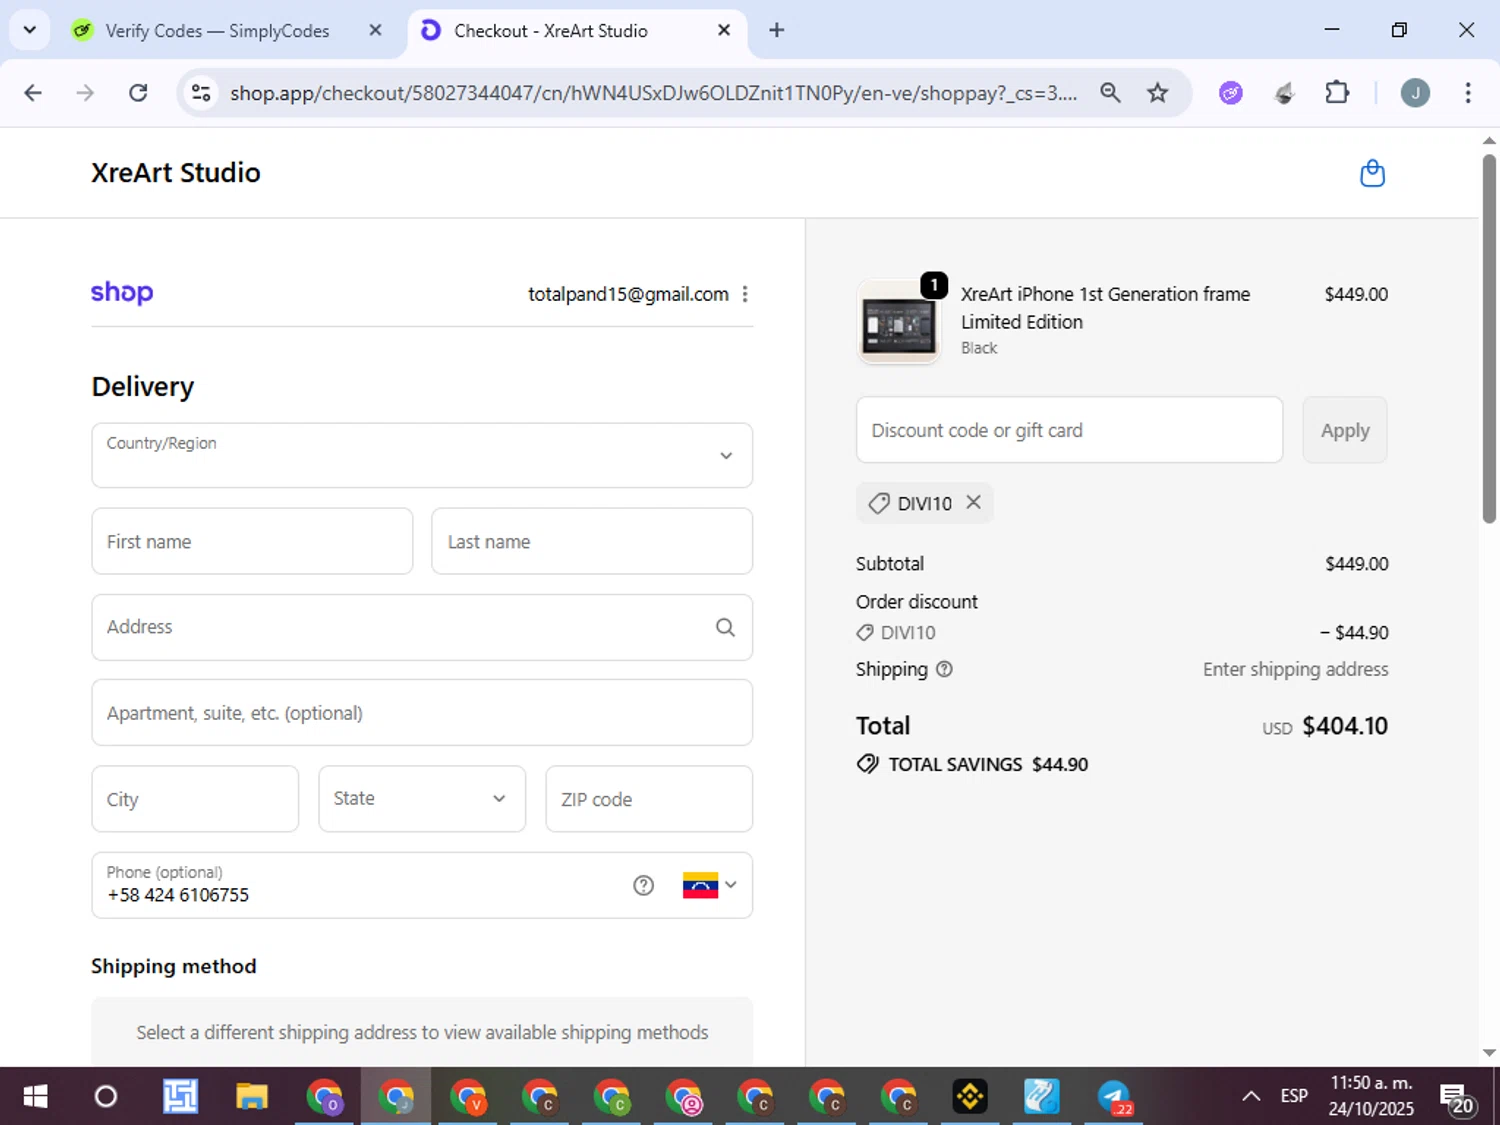Click the 'Select a different shipping address' notice
Screen dimensions: 1500x1125
[422, 1032]
